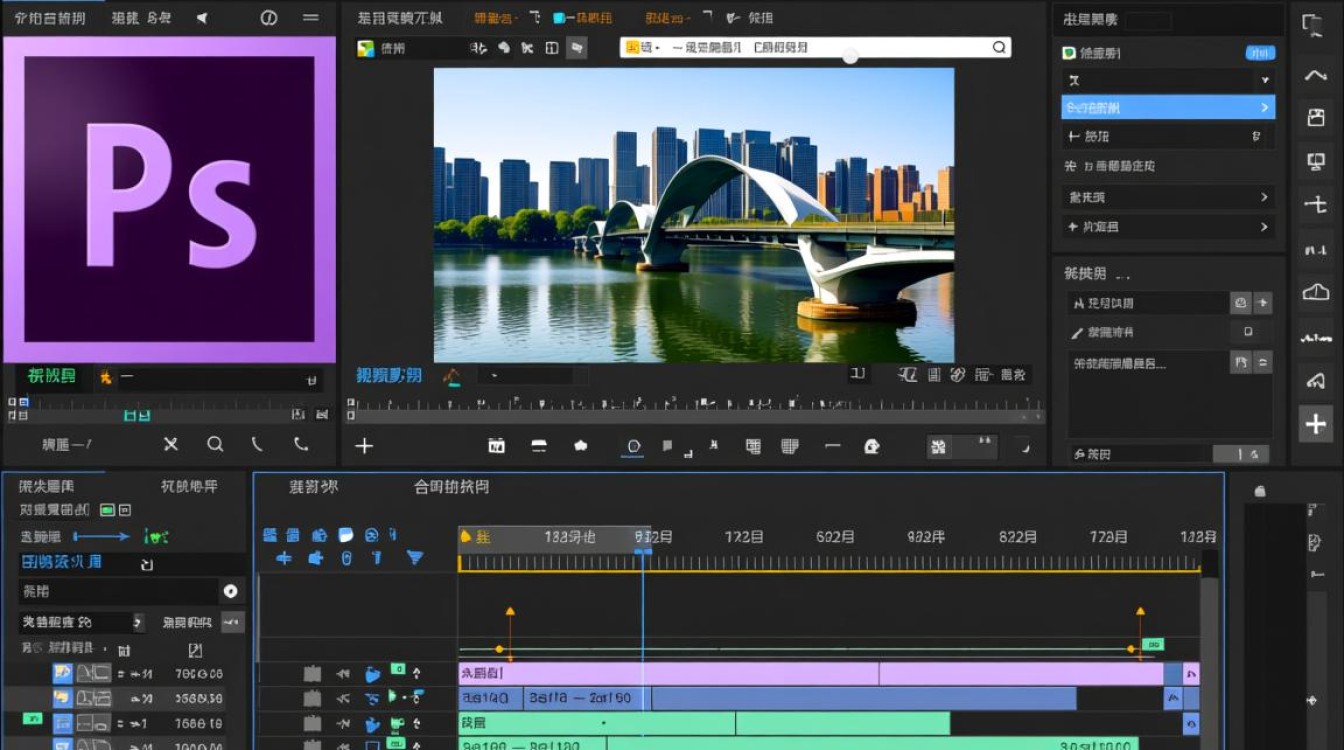Click the film icon on the blue clip track
Image resolution: width=1344 pixels, height=750 pixels.
tap(312, 698)
